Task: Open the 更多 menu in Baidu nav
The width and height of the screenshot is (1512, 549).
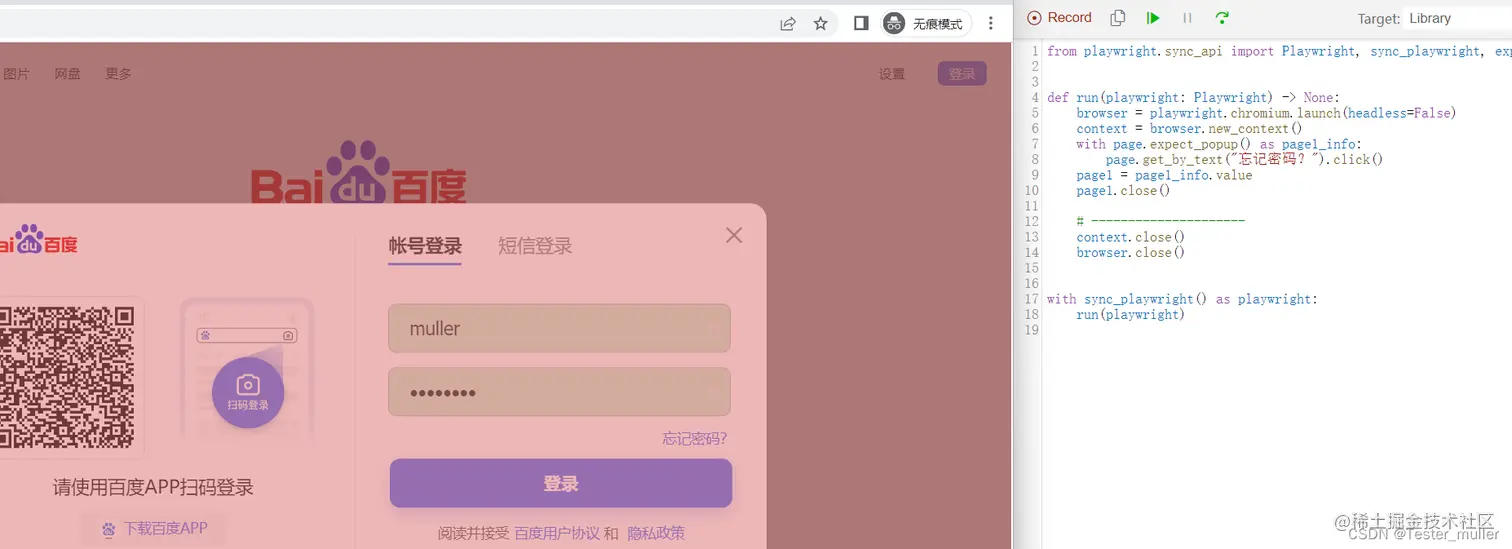Action: click(119, 74)
